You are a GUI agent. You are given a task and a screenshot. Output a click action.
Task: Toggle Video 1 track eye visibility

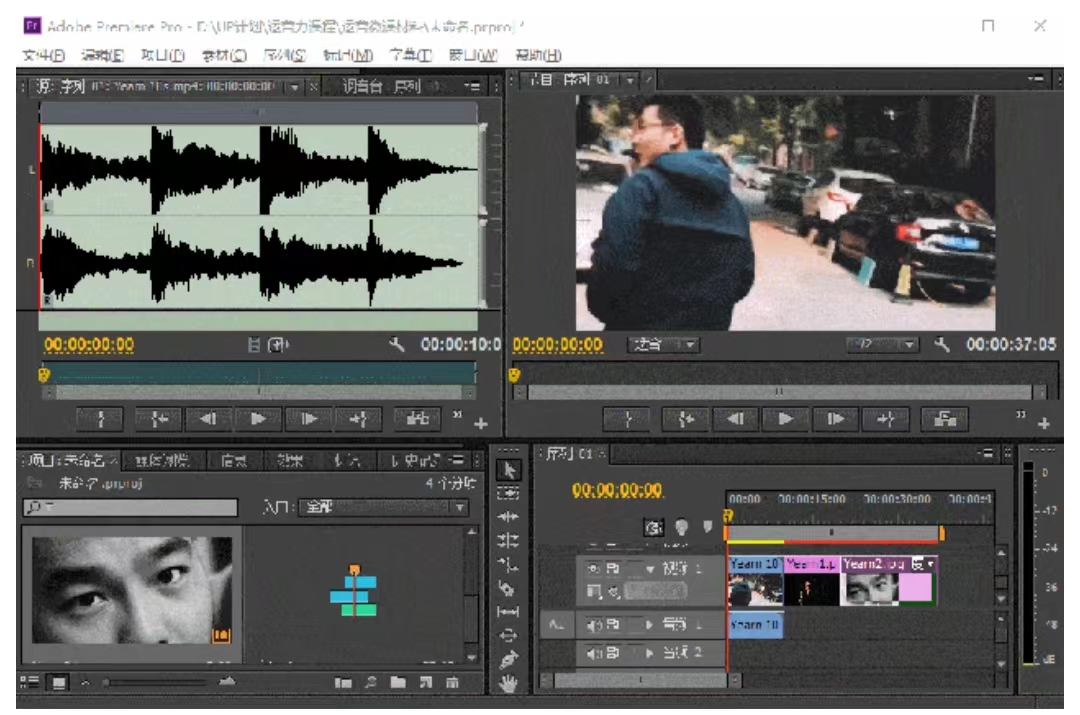593,567
